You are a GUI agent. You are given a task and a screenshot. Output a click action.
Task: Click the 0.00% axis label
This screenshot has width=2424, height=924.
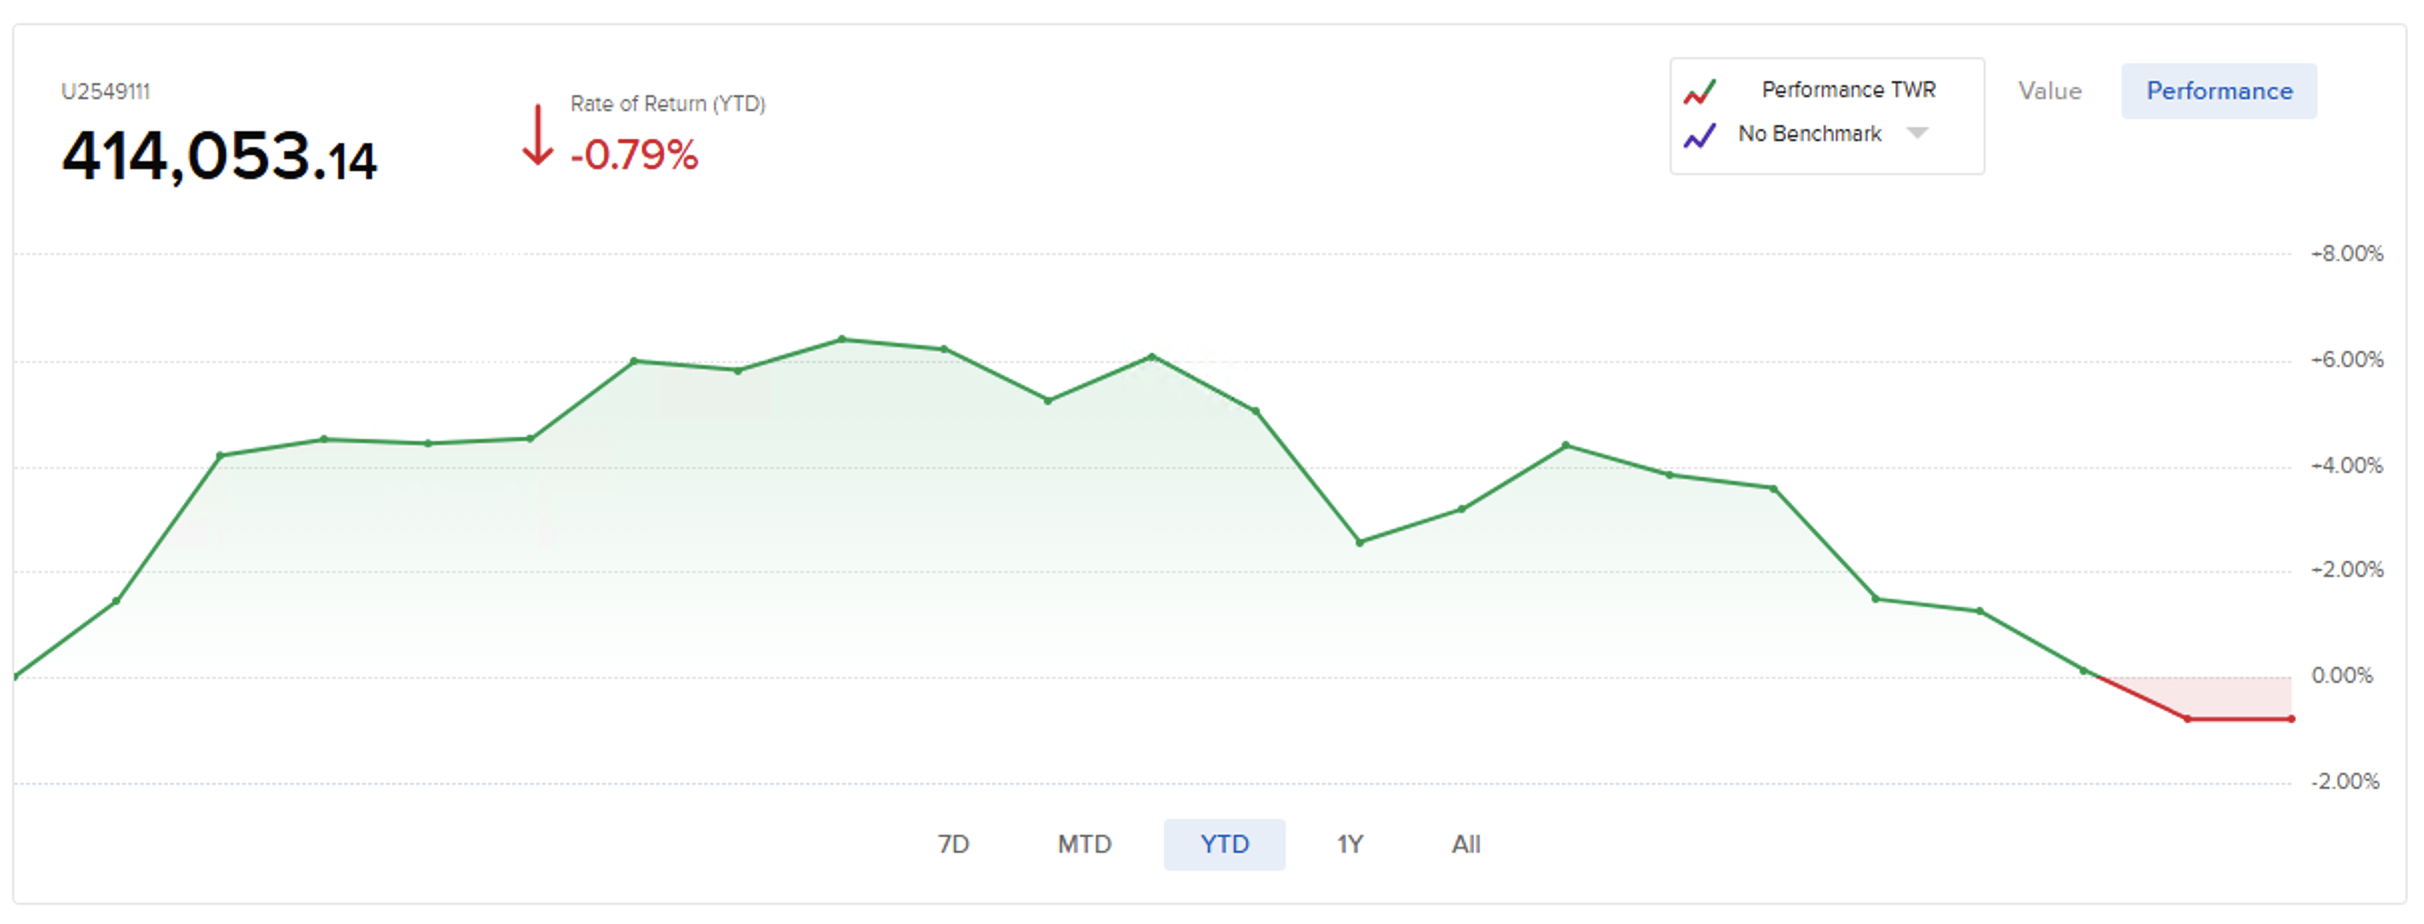click(2341, 676)
